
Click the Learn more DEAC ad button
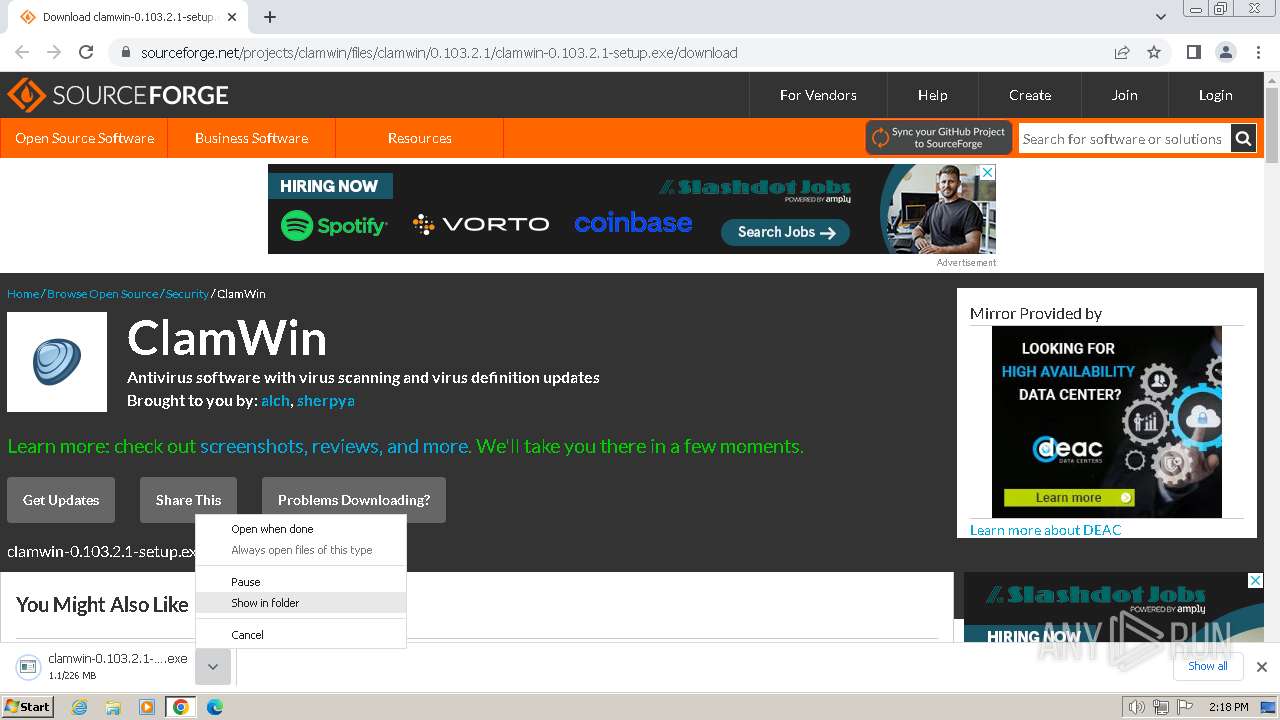pos(1069,498)
